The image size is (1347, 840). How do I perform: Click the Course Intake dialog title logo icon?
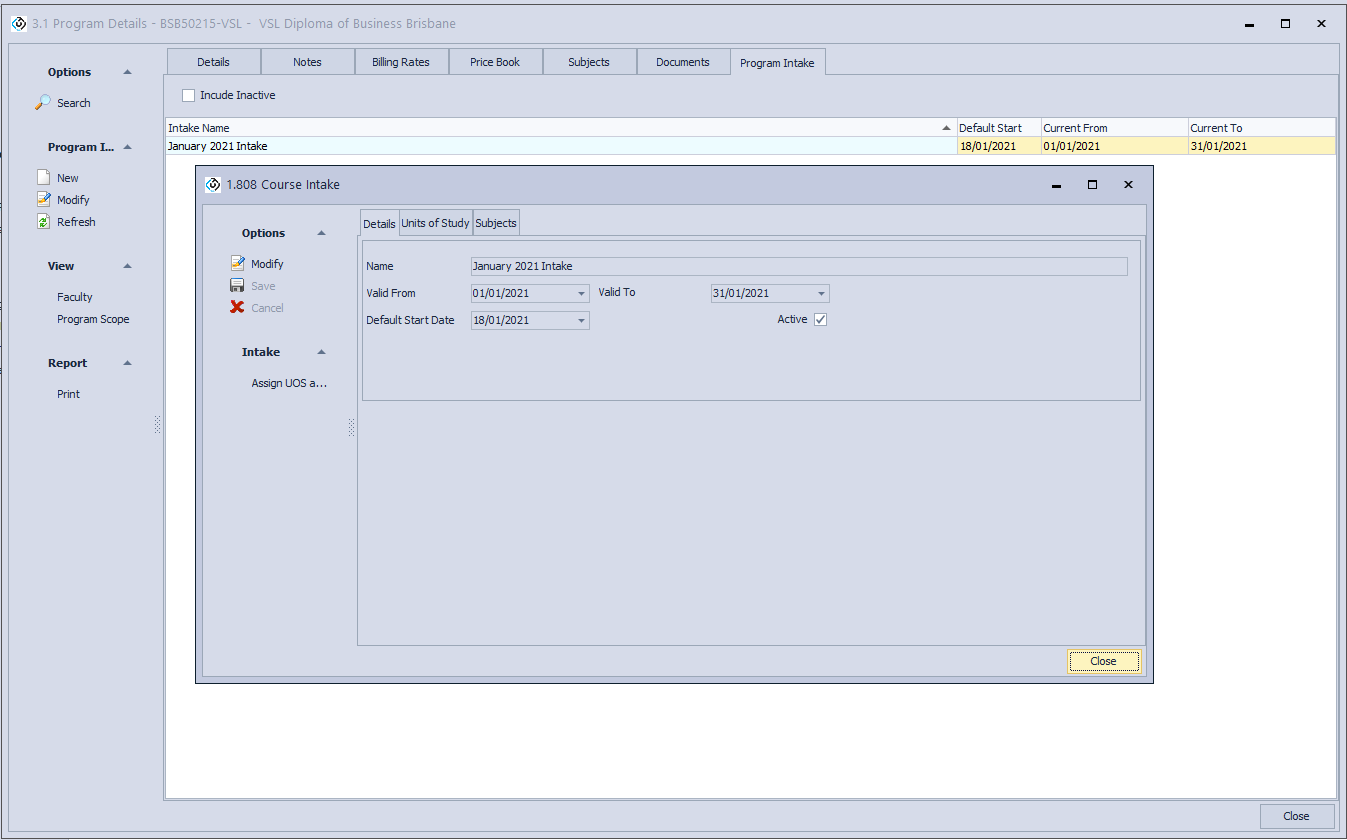(x=213, y=185)
